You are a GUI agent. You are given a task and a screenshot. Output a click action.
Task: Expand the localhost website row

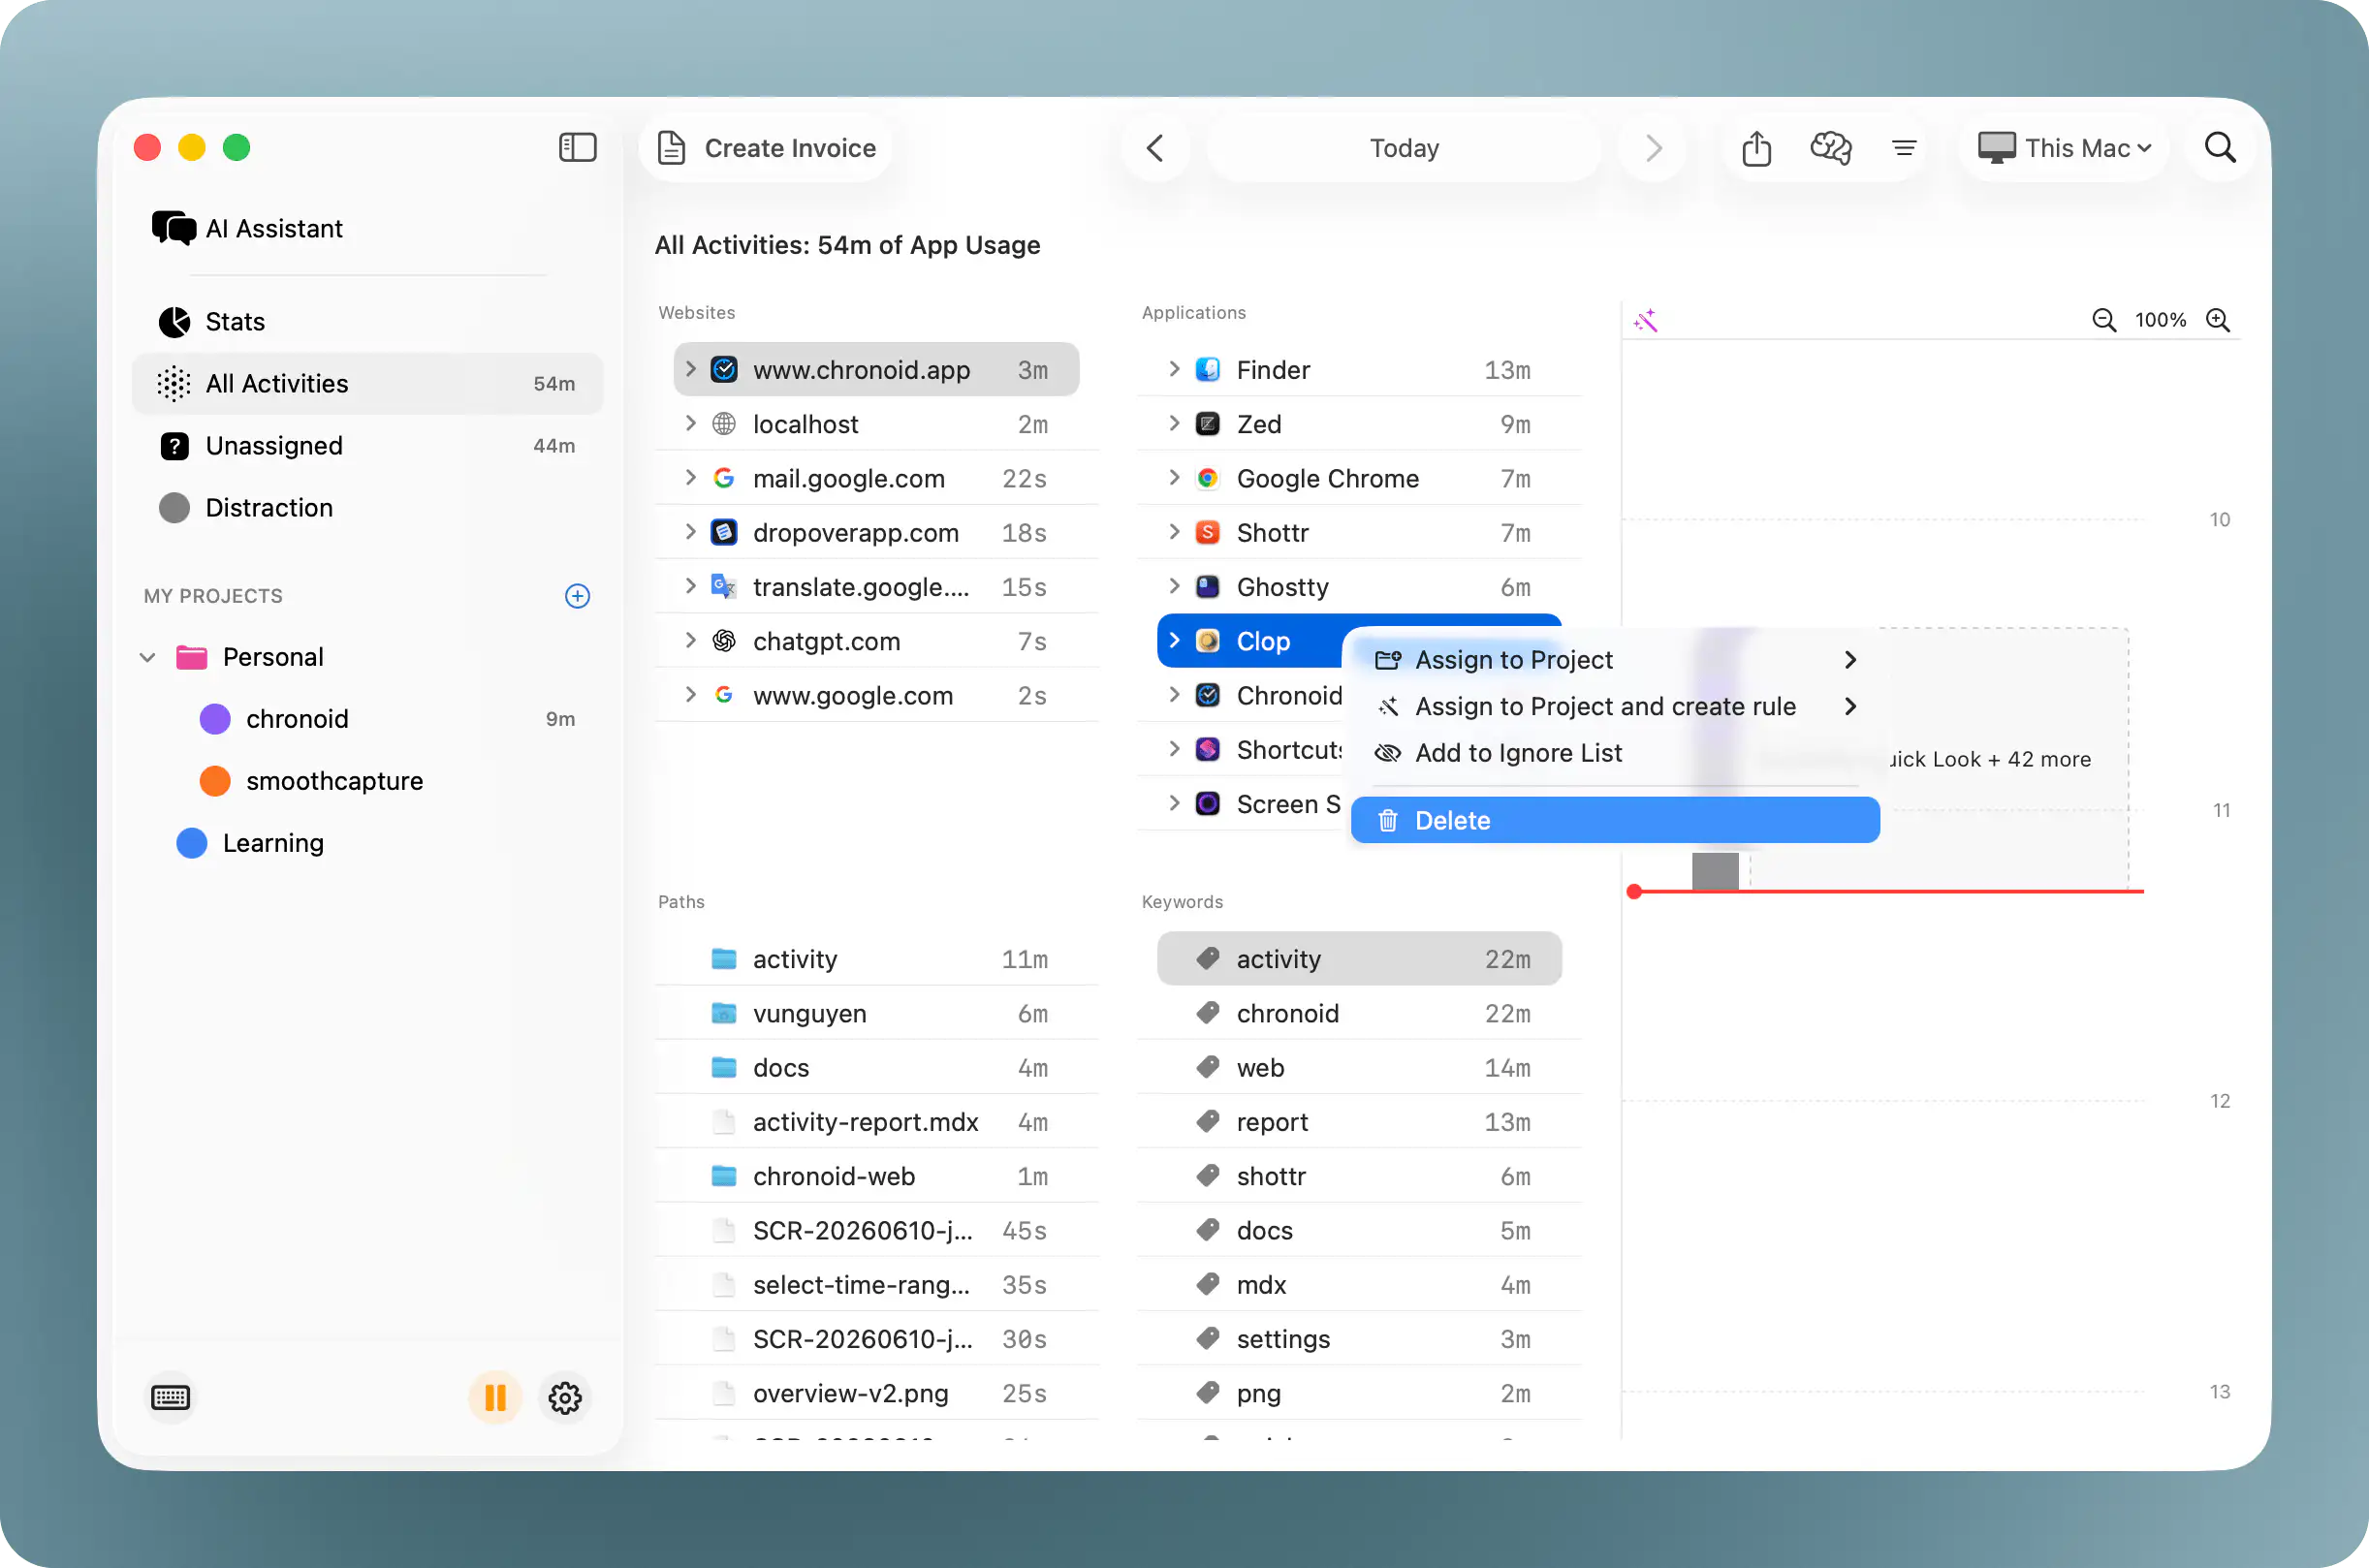(690, 424)
